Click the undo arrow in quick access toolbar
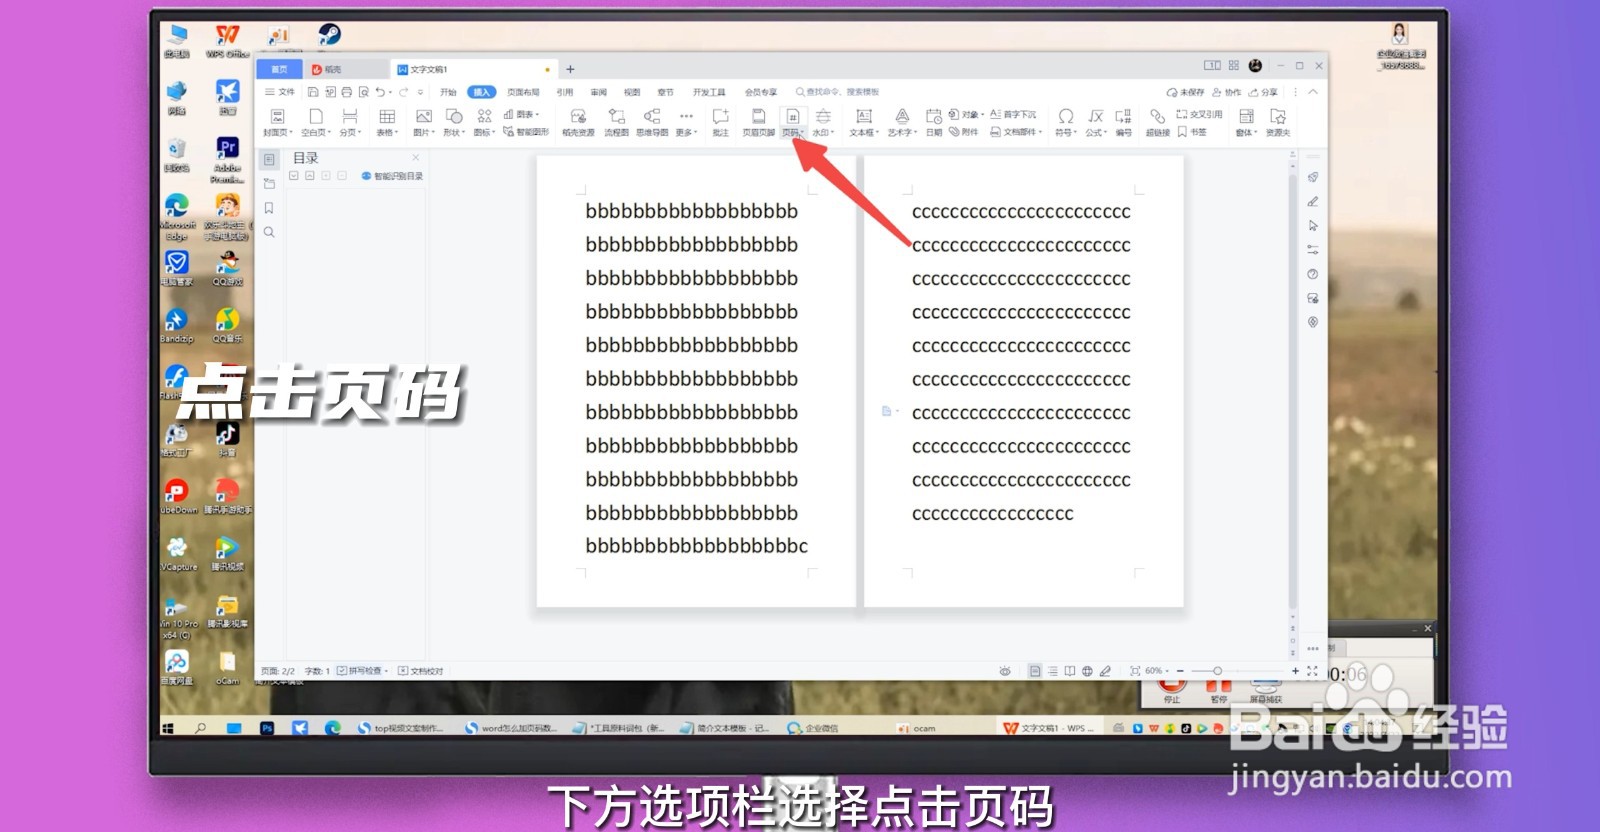Image resolution: width=1600 pixels, height=832 pixels. coord(380,92)
